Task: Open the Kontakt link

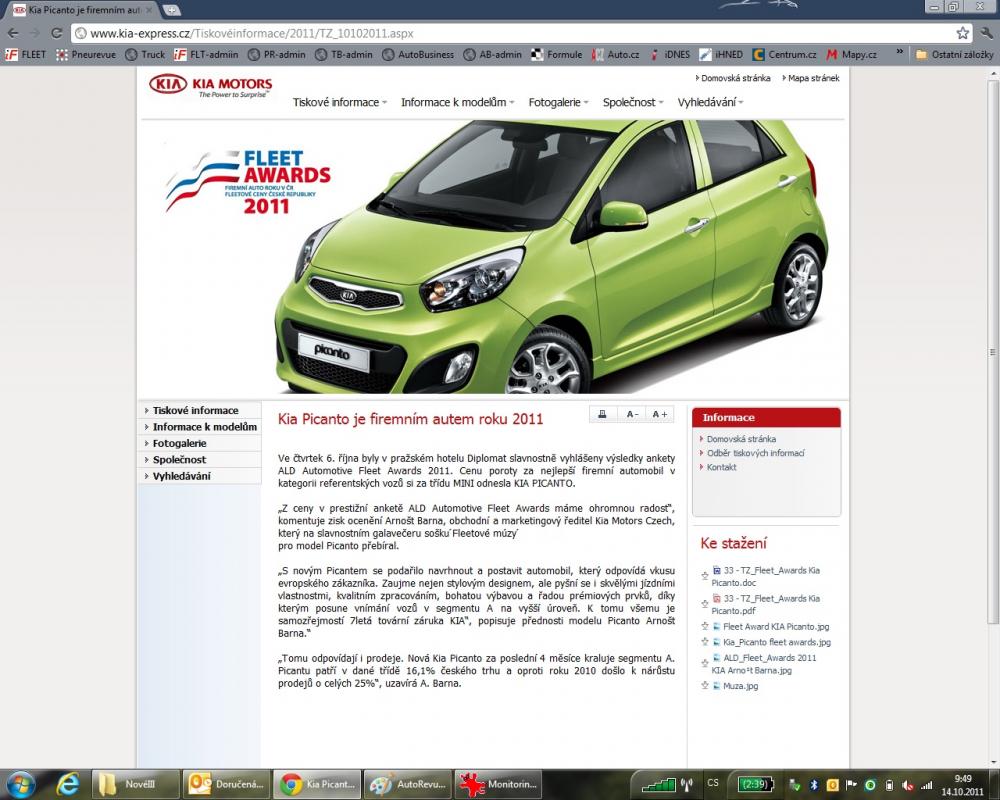Action: 721,467
